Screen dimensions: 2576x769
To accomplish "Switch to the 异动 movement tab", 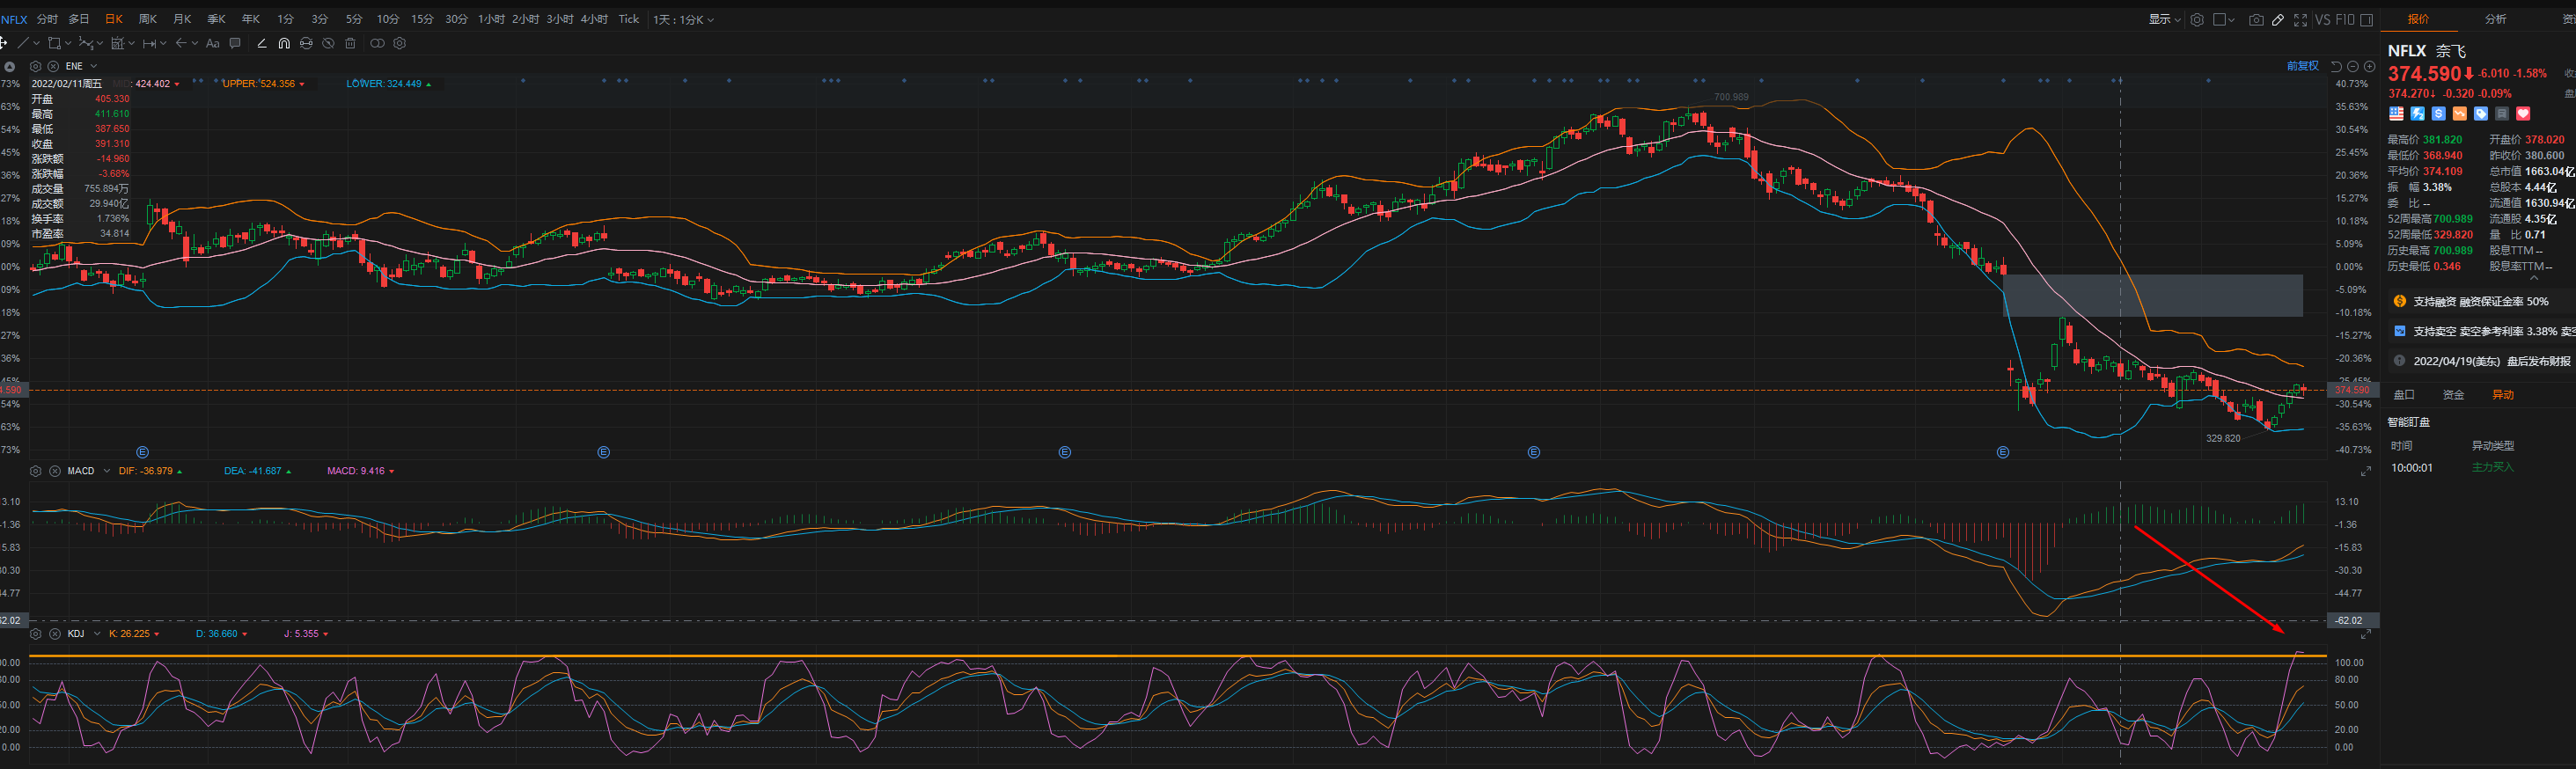I will point(2502,395).
